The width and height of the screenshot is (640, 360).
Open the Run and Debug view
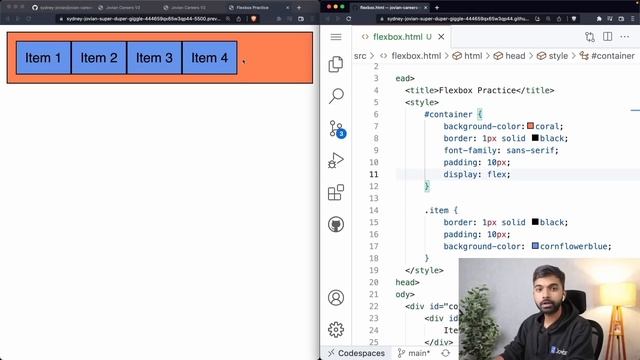pos(336,160)
